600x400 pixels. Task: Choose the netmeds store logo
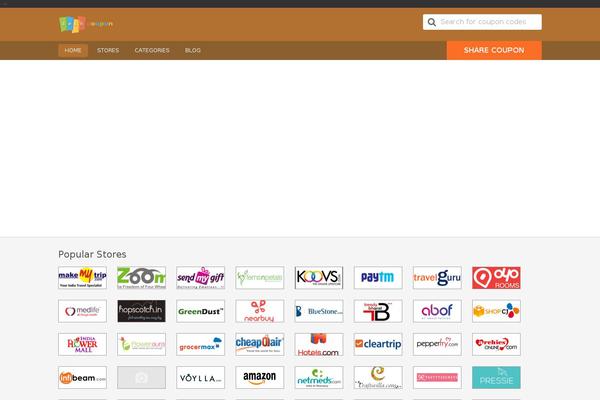click(319, 377)
